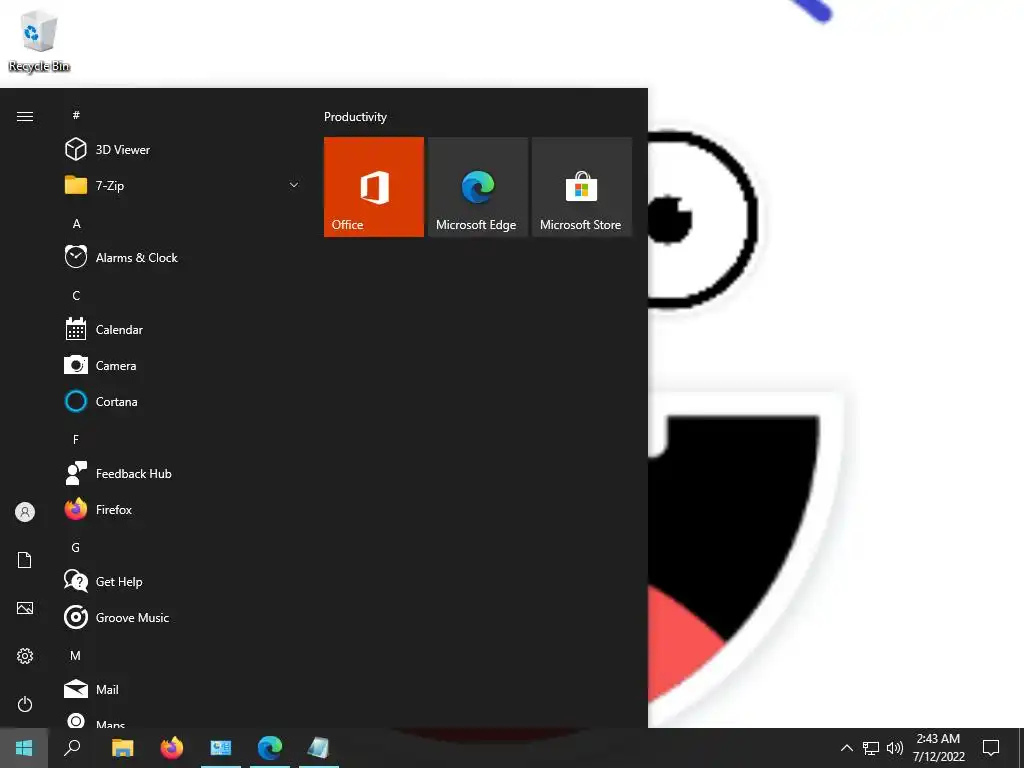This screenshot has height=768, width=1024.
Task: Open the Action Center notifications icon
Action: [x=991, y=748]
